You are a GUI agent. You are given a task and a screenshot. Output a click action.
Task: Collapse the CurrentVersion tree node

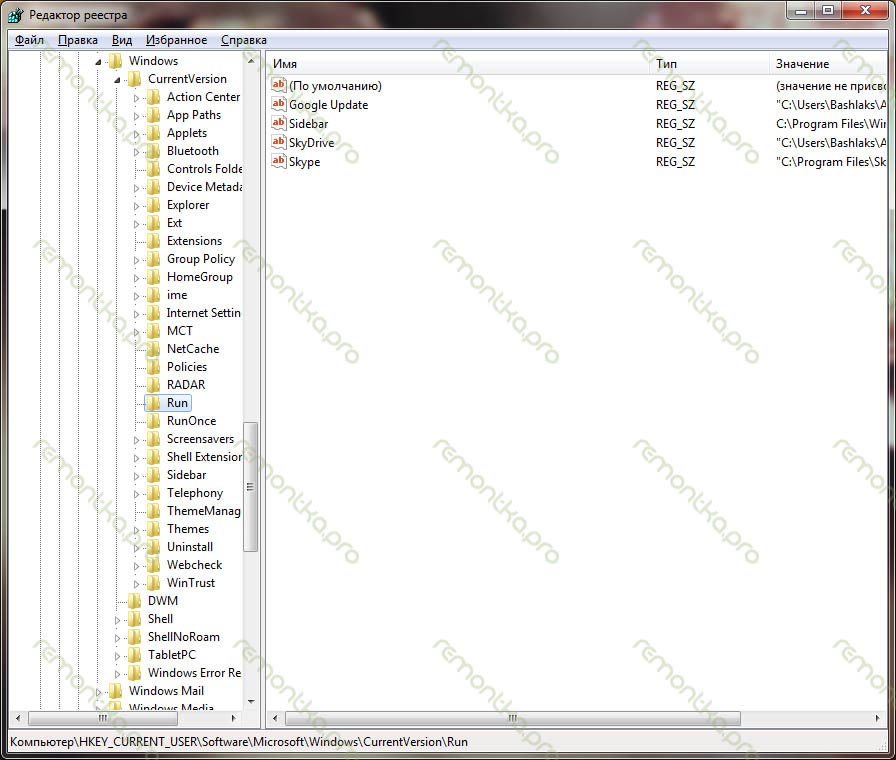pos(117,80)
